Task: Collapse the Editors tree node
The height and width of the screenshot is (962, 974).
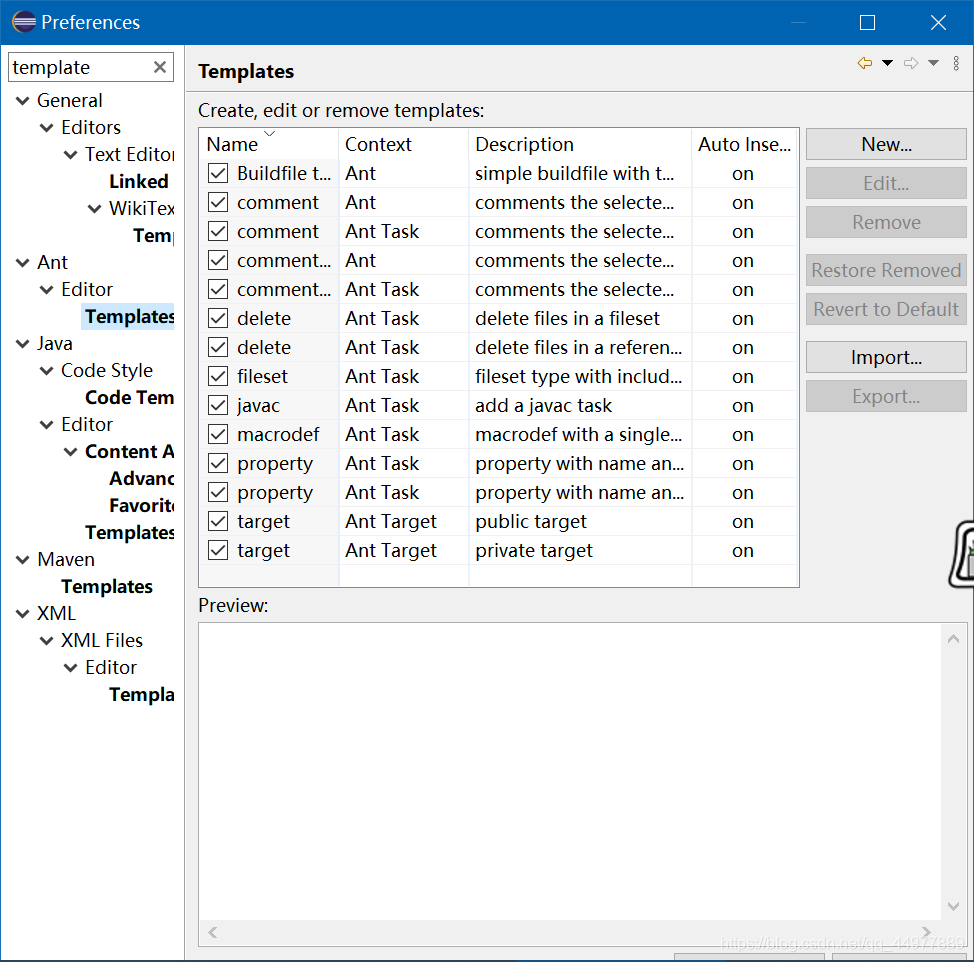Action: point(47,128)
